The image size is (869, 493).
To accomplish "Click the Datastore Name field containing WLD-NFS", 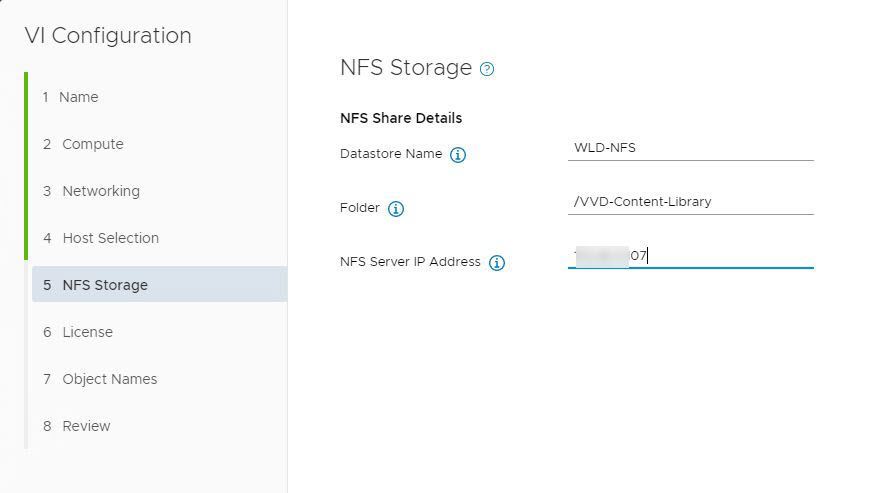I will pyautogui.click(x=690, y=148).
